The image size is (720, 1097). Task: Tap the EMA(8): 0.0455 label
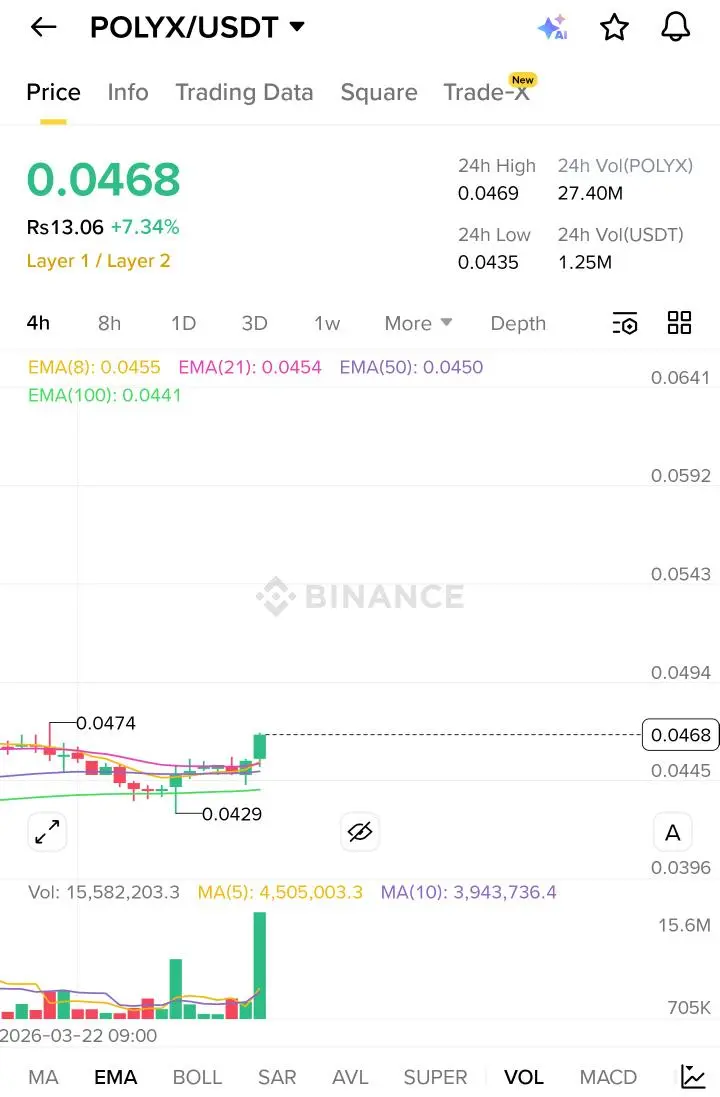click(94, 367)
